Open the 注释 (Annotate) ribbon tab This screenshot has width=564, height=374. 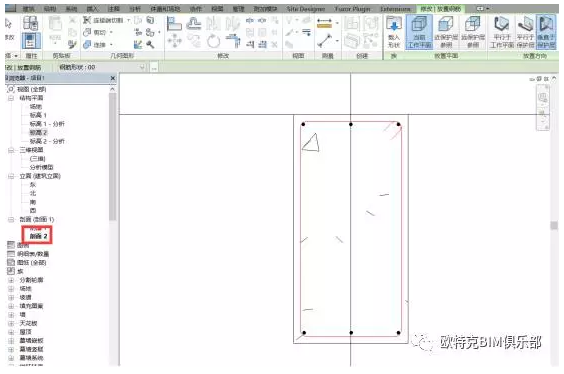pyautogui.click(x=114, y=9)
